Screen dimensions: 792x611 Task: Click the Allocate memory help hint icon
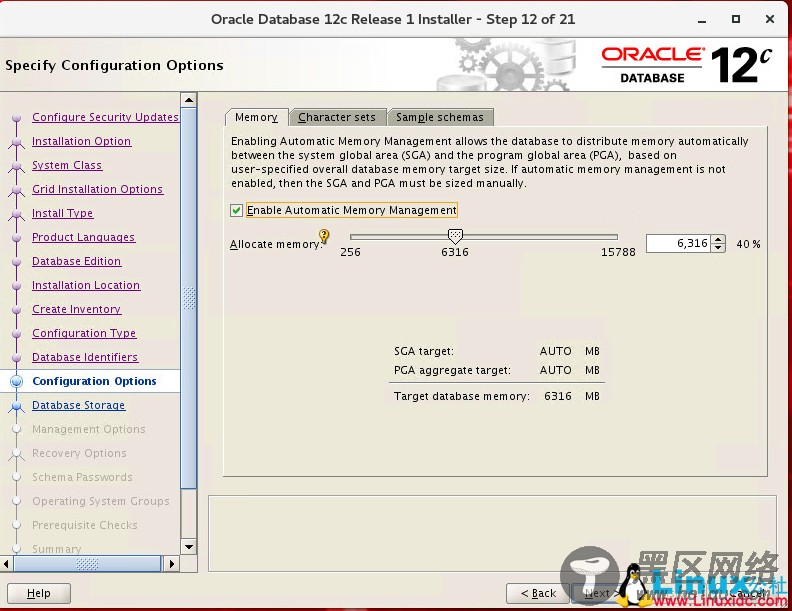(324, 235)
